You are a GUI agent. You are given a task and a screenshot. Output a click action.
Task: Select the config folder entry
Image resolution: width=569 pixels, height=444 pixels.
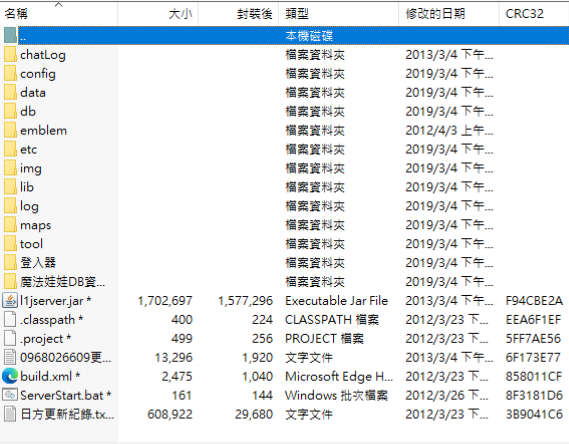(38, 74)
